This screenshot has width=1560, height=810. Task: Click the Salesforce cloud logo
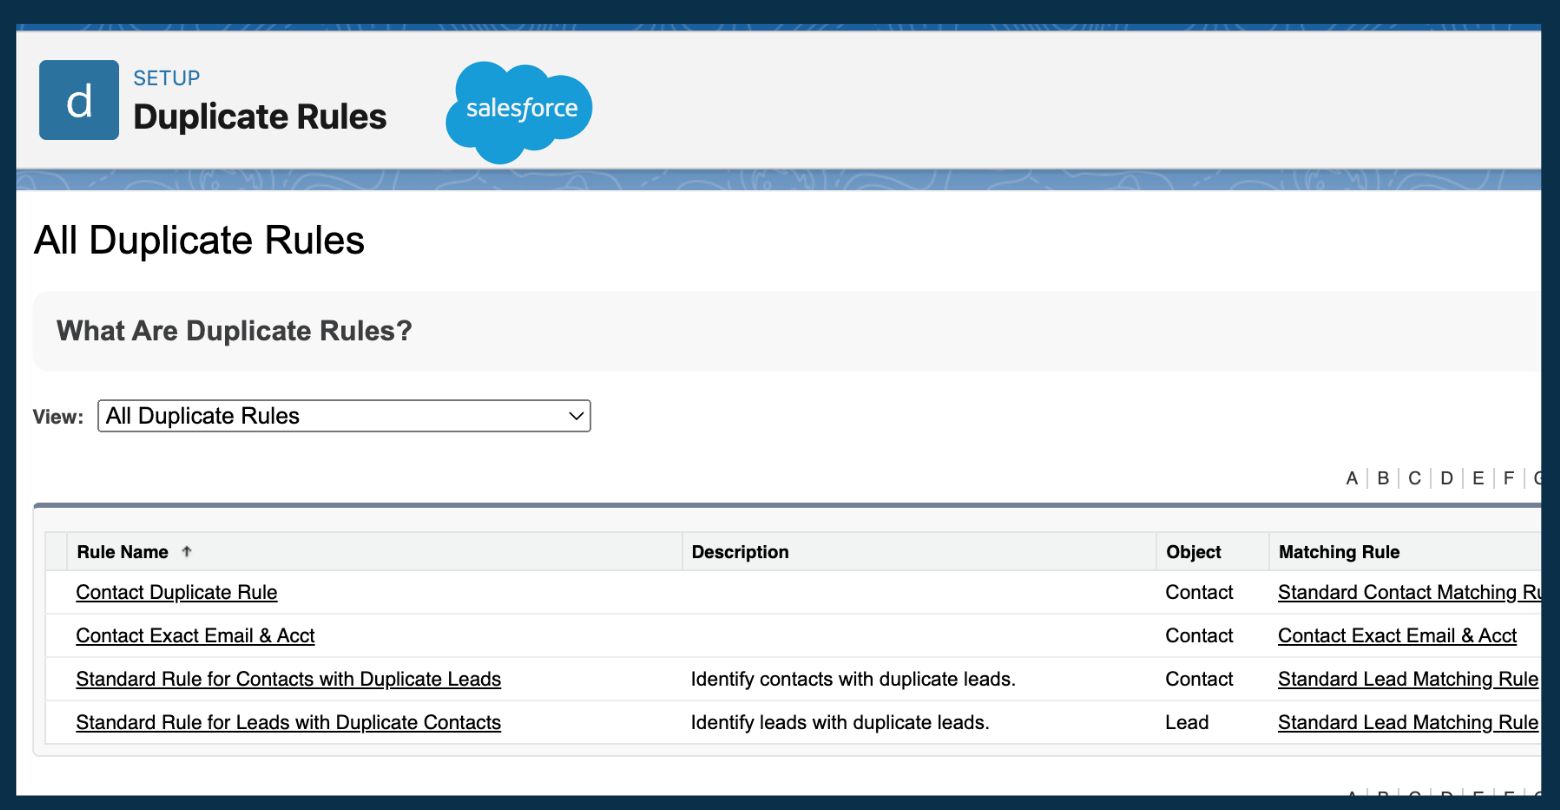click(519, 109)
